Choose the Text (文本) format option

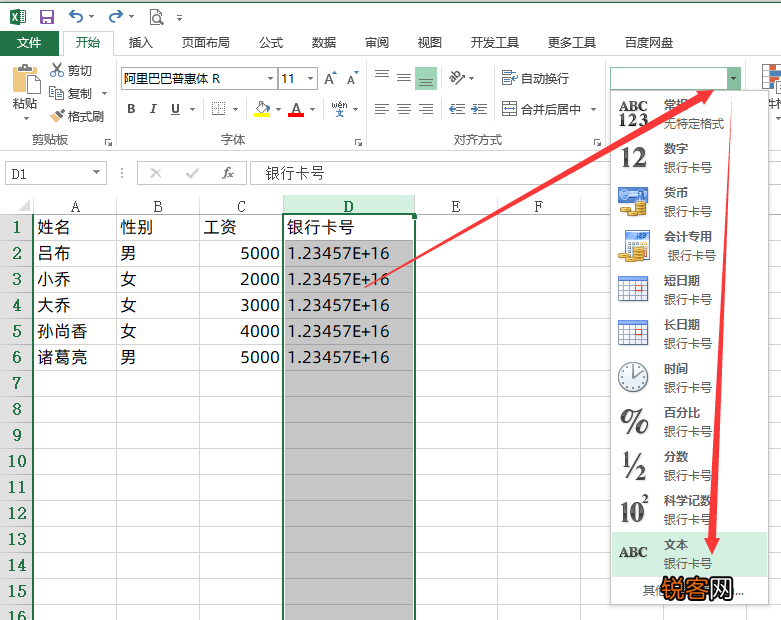tap(689, 554)
